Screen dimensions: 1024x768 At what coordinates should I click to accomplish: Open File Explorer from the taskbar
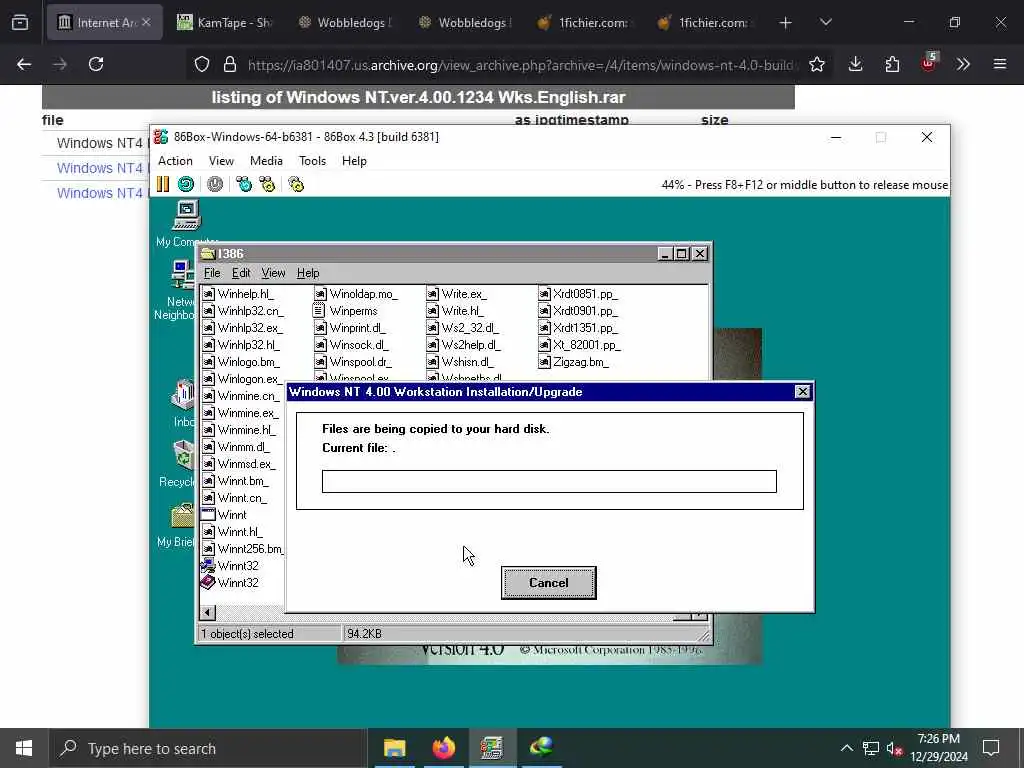click(394, 748)
